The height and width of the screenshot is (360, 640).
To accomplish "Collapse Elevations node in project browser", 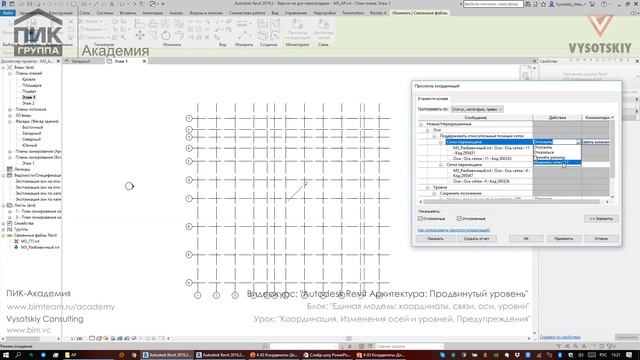I will pos(10,122).
